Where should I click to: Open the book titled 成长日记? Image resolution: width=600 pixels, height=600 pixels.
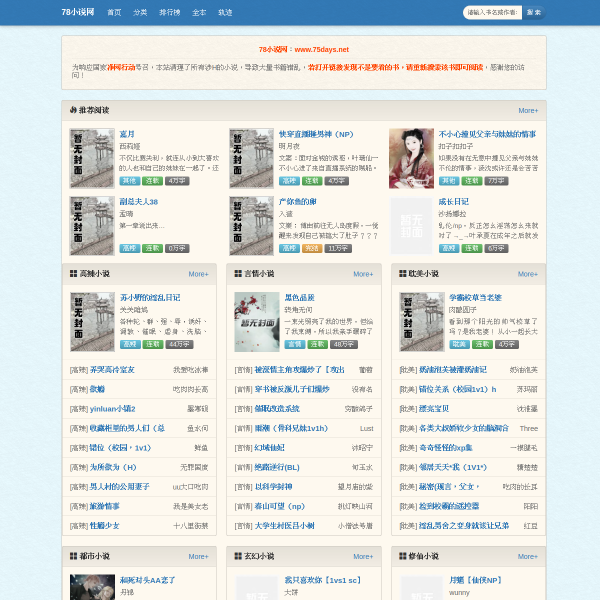(x=453, y=202)
